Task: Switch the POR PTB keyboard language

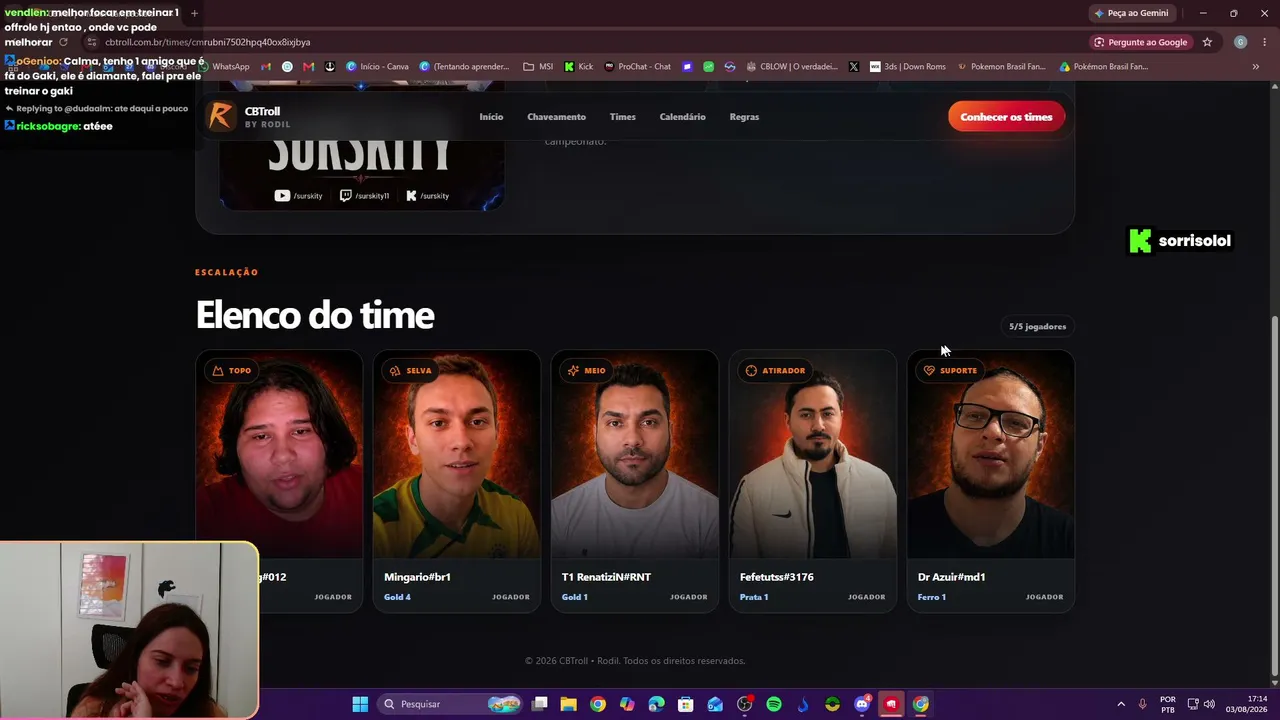Action: pyautogui.click(x=1168, y=704)
